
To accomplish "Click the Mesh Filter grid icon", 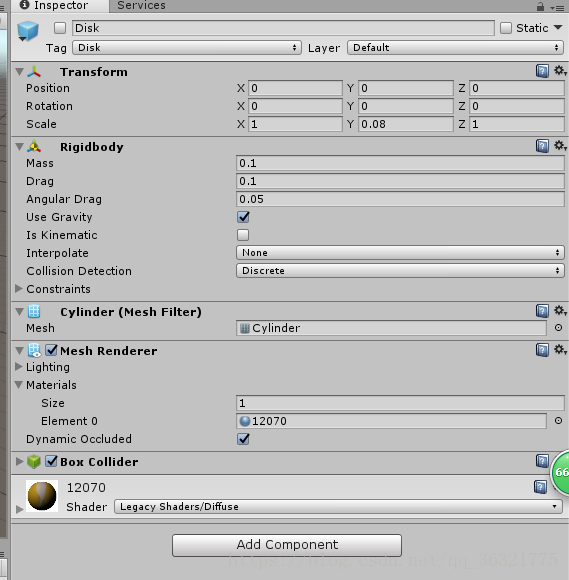I will (34, 311).
